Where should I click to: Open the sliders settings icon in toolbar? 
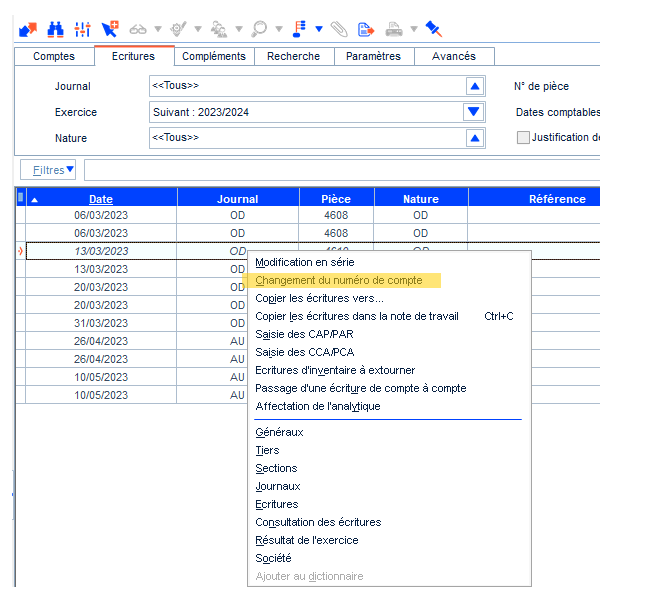83,28
